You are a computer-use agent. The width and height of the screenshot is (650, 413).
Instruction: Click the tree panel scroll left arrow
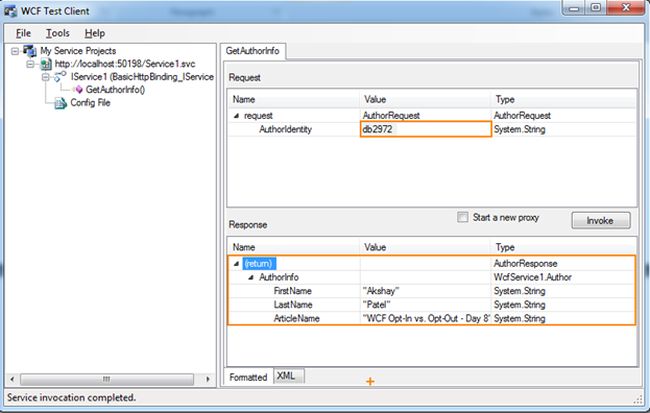tap(12, 379)
